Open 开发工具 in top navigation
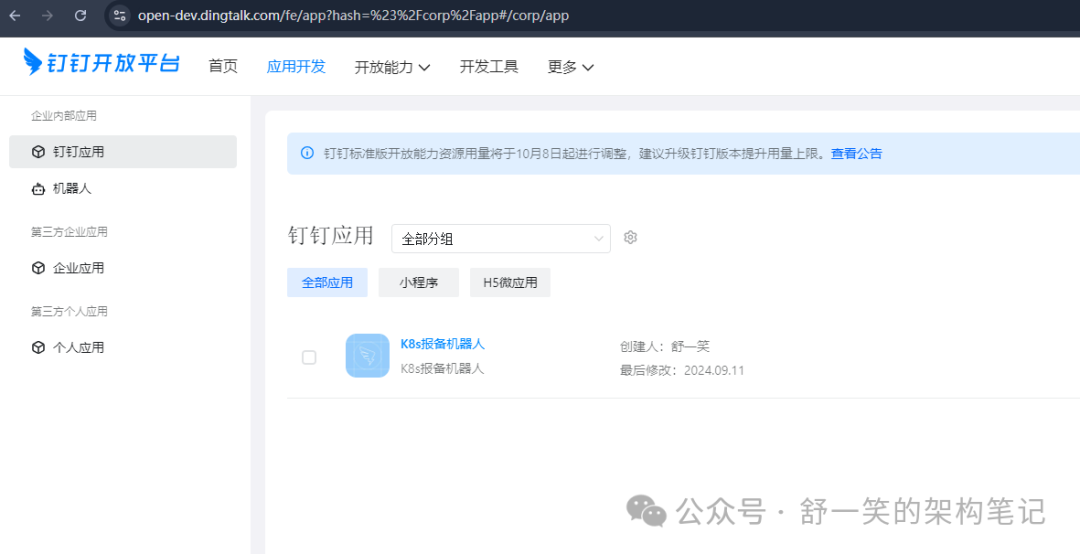Viewport: 1080px width, 554px height. (x=489, y=66)
